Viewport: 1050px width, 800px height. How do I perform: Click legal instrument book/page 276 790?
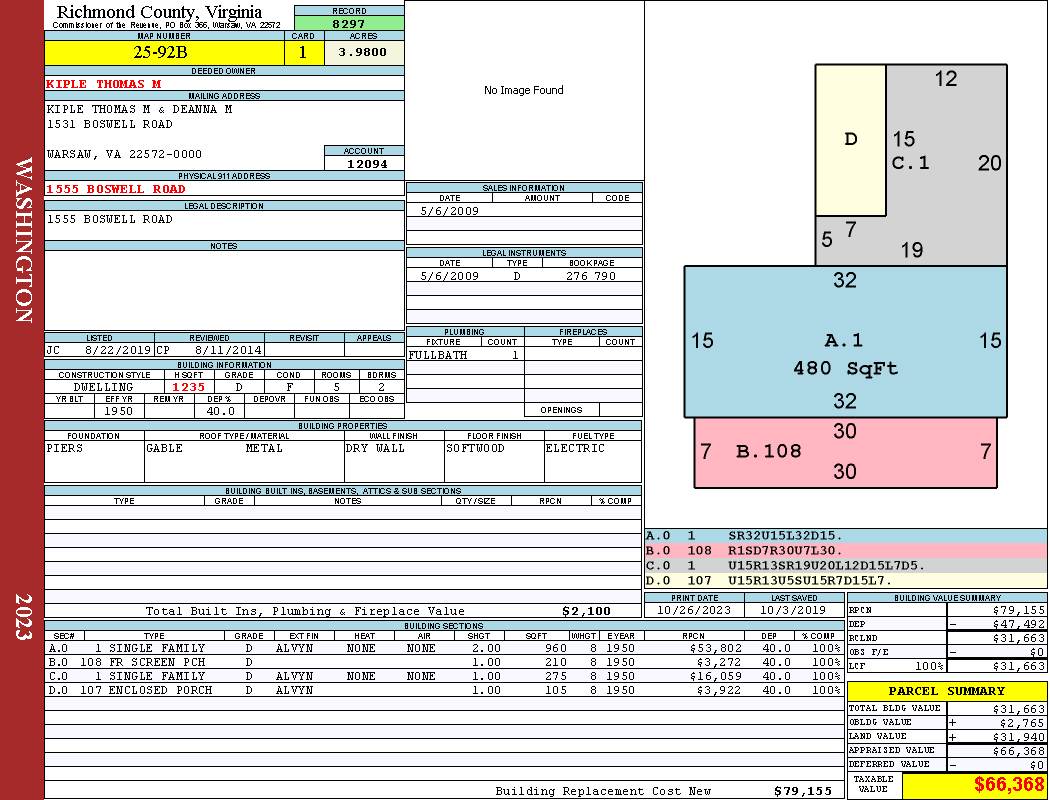tap(591, 276)
